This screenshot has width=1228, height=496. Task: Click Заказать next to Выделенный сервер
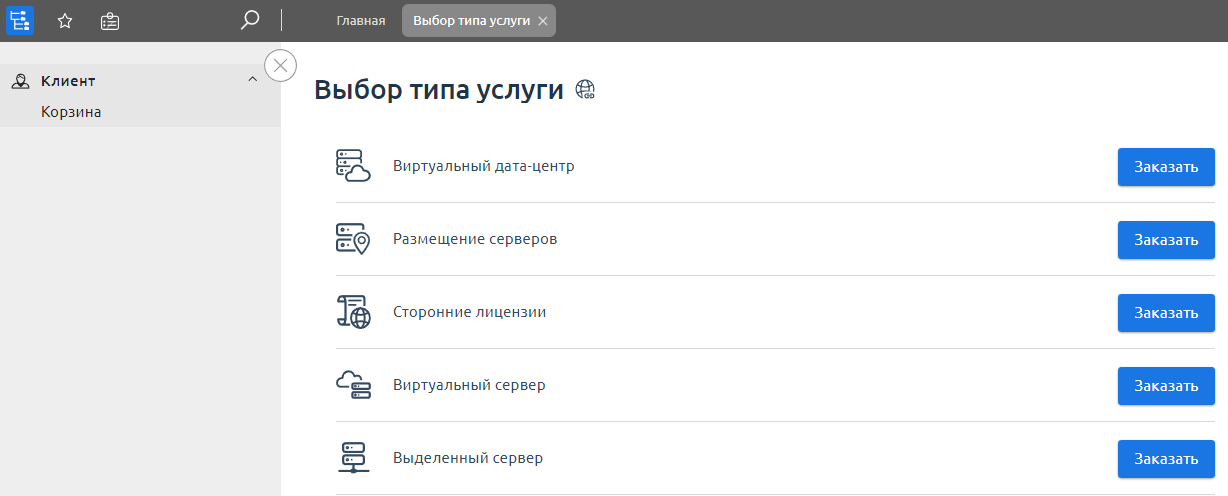[1165, 459]
